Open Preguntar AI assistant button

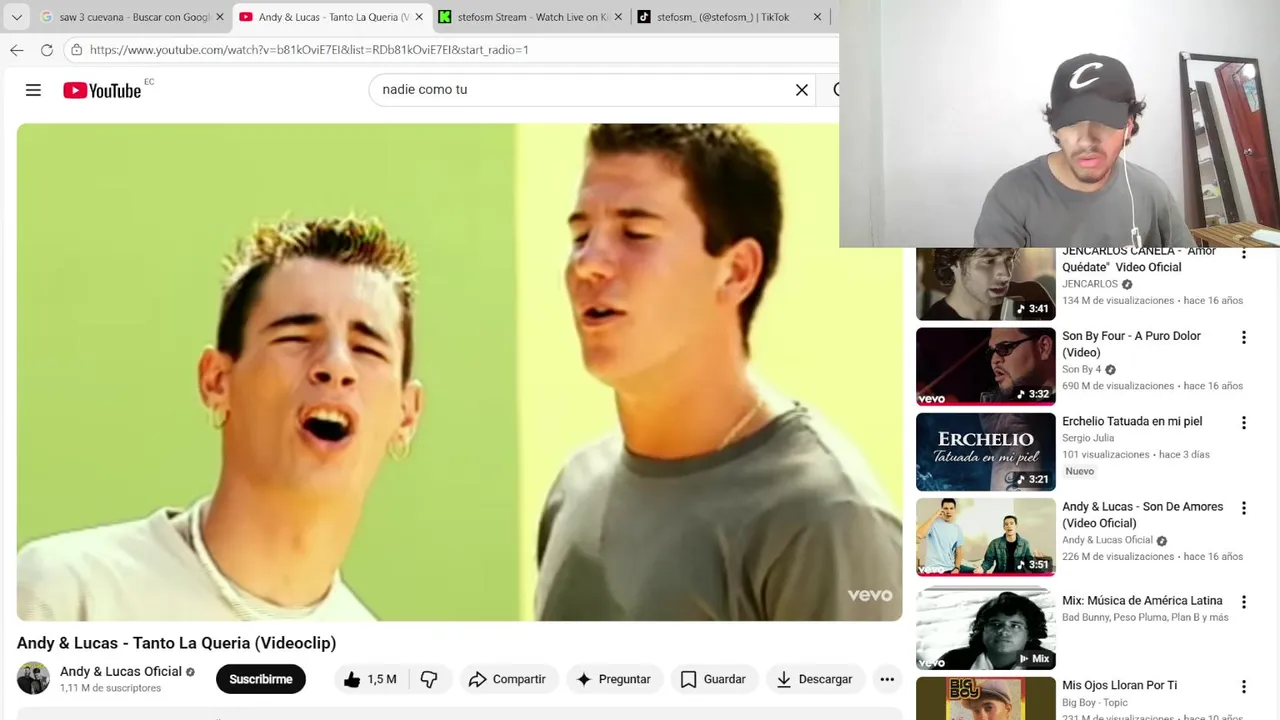614,679
